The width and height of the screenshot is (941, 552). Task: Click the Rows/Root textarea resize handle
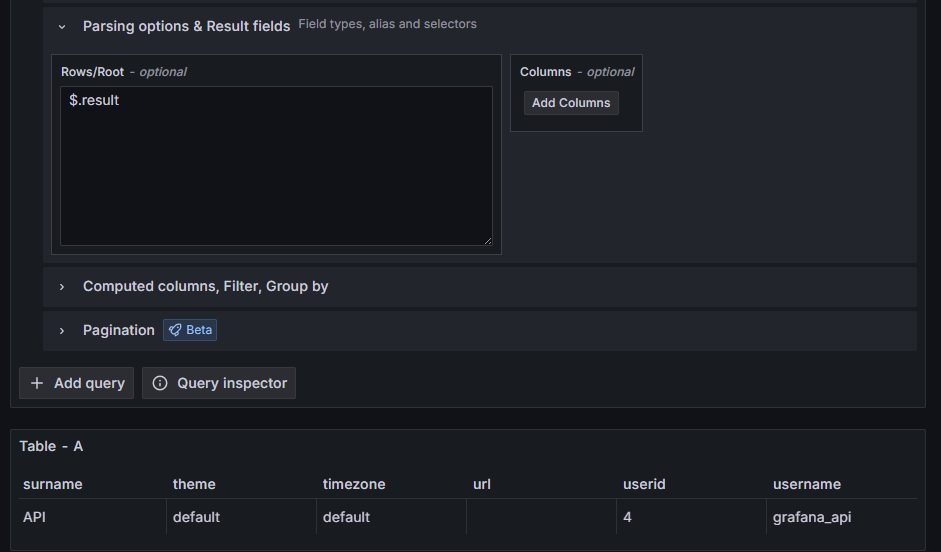pos(487,240)
